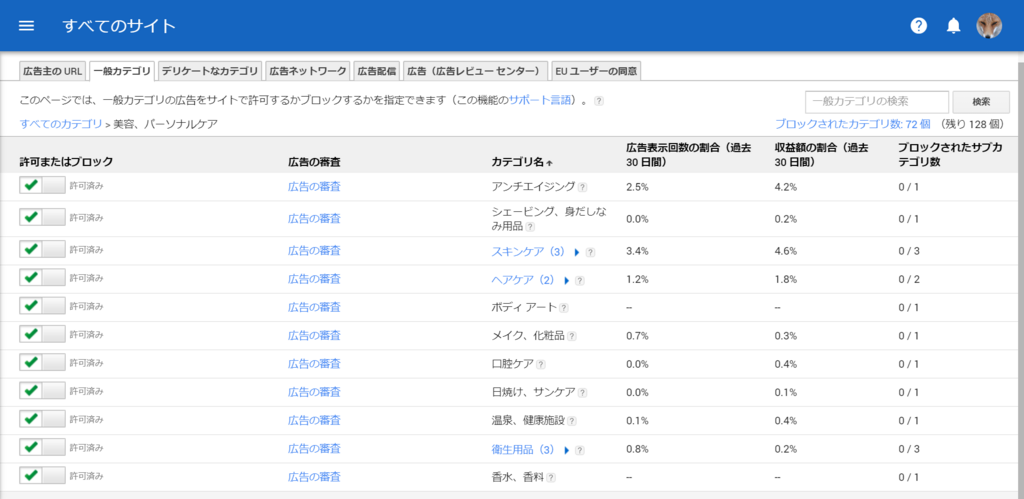Open 広告の審査 for ボディ アート row
Screen dimensions: 1024x499
(x=314, y=307)
